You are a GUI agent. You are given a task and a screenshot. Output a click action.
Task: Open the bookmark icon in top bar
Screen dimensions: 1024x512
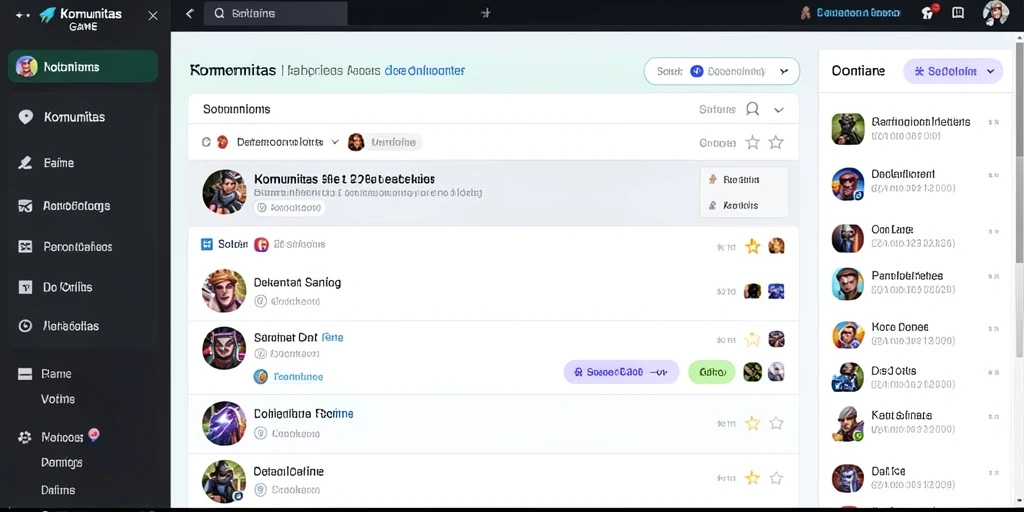coord(958,13)
